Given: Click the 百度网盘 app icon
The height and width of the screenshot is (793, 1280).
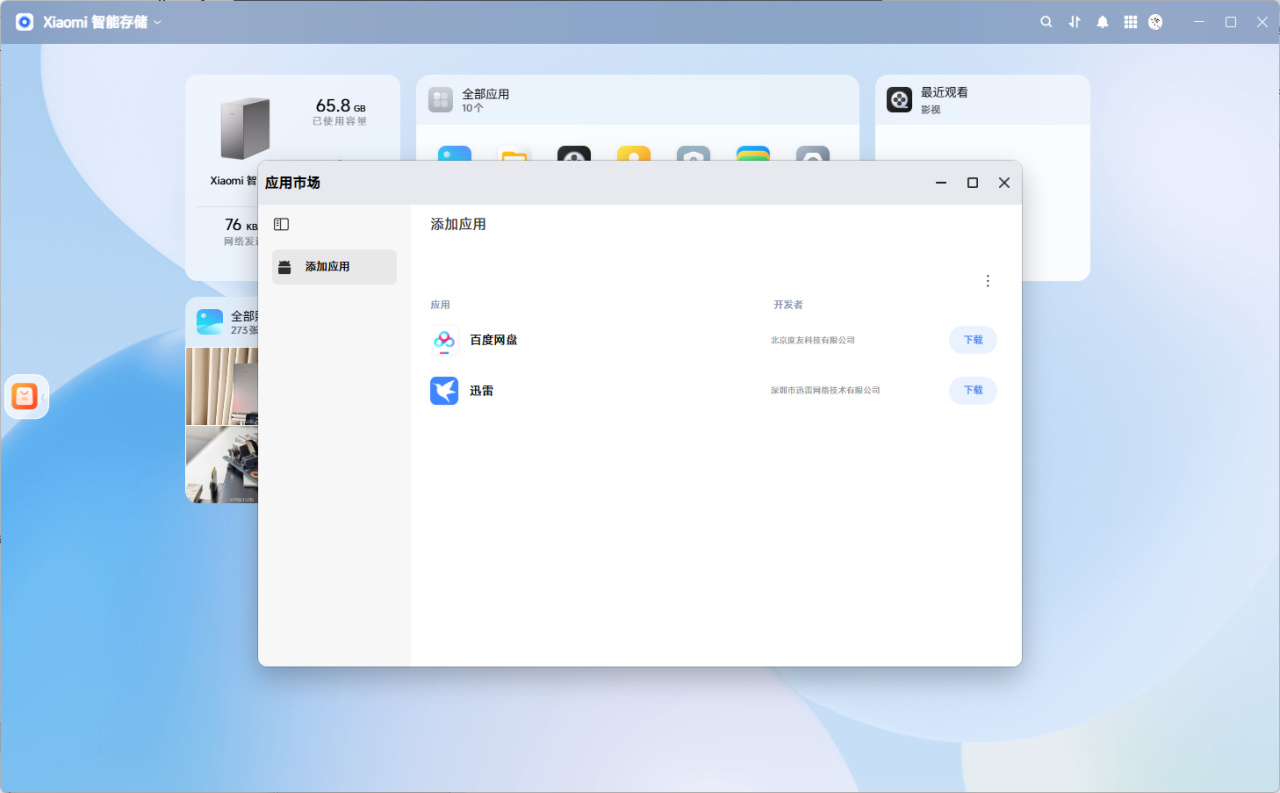Looking at the screenshot, I should [444, 340].
